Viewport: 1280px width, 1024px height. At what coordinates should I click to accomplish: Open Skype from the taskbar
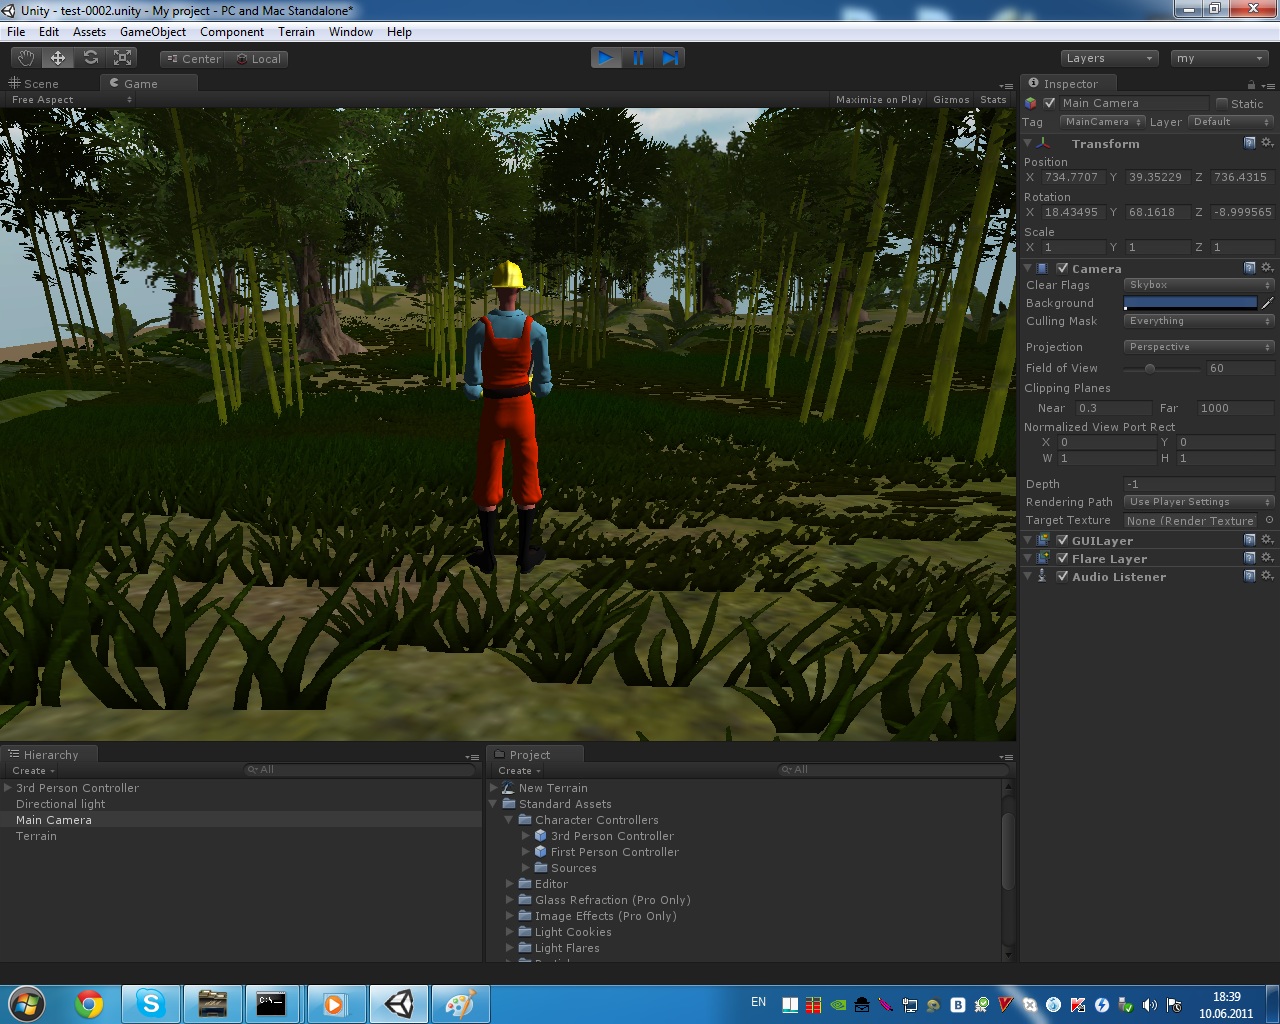151,1003
